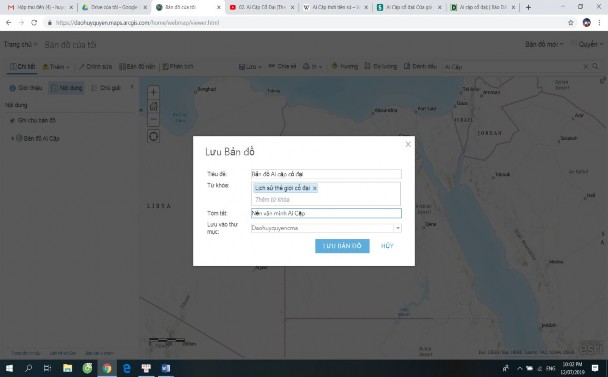Open File Explorer from taskbar
608x377 pixels.
67,368
